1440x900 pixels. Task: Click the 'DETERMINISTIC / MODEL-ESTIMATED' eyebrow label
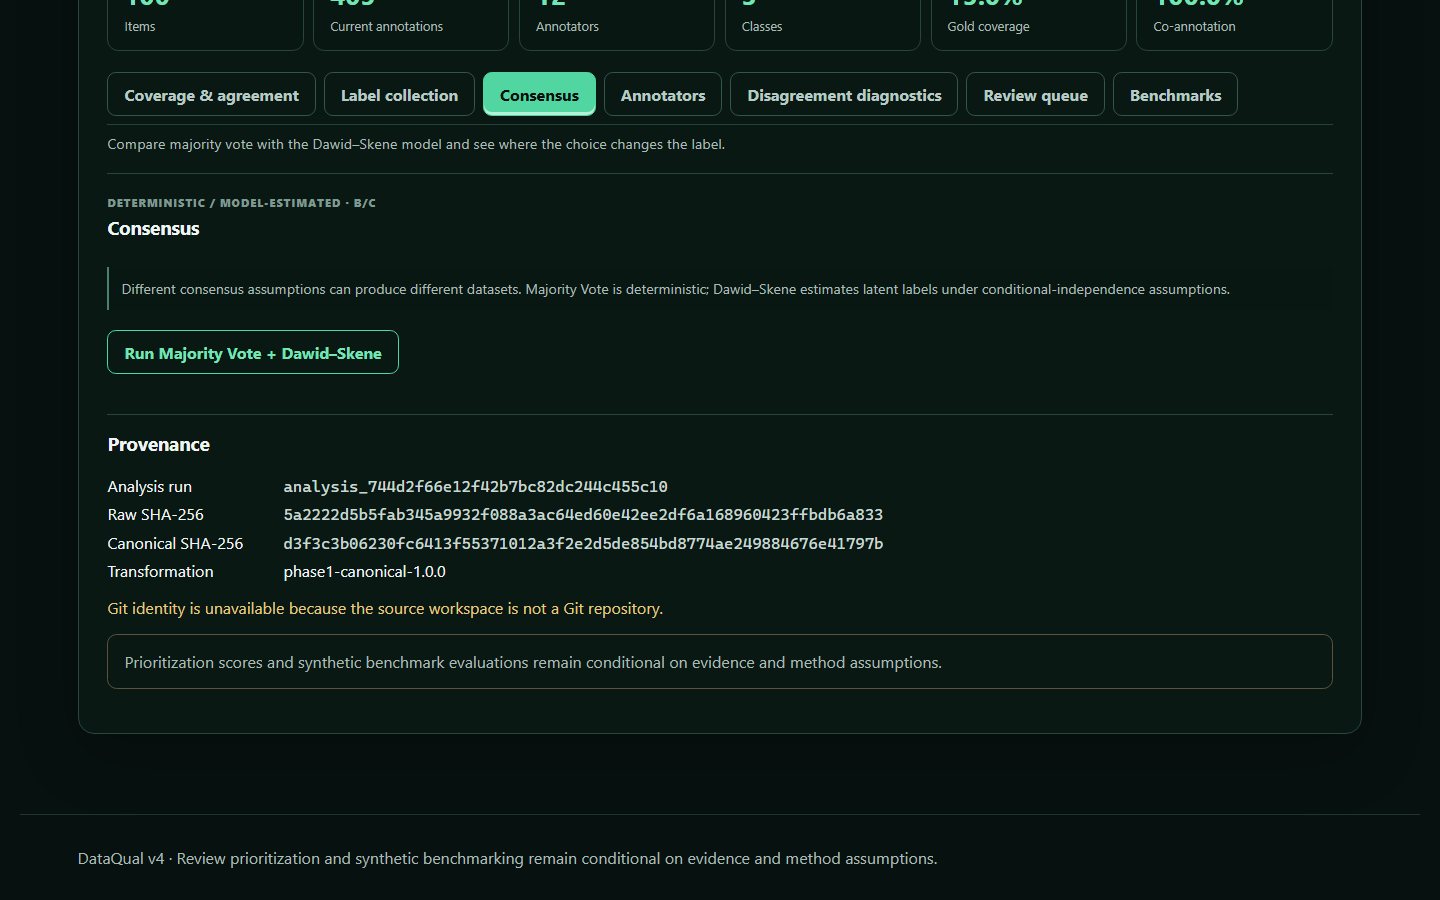tap(241, 203)
